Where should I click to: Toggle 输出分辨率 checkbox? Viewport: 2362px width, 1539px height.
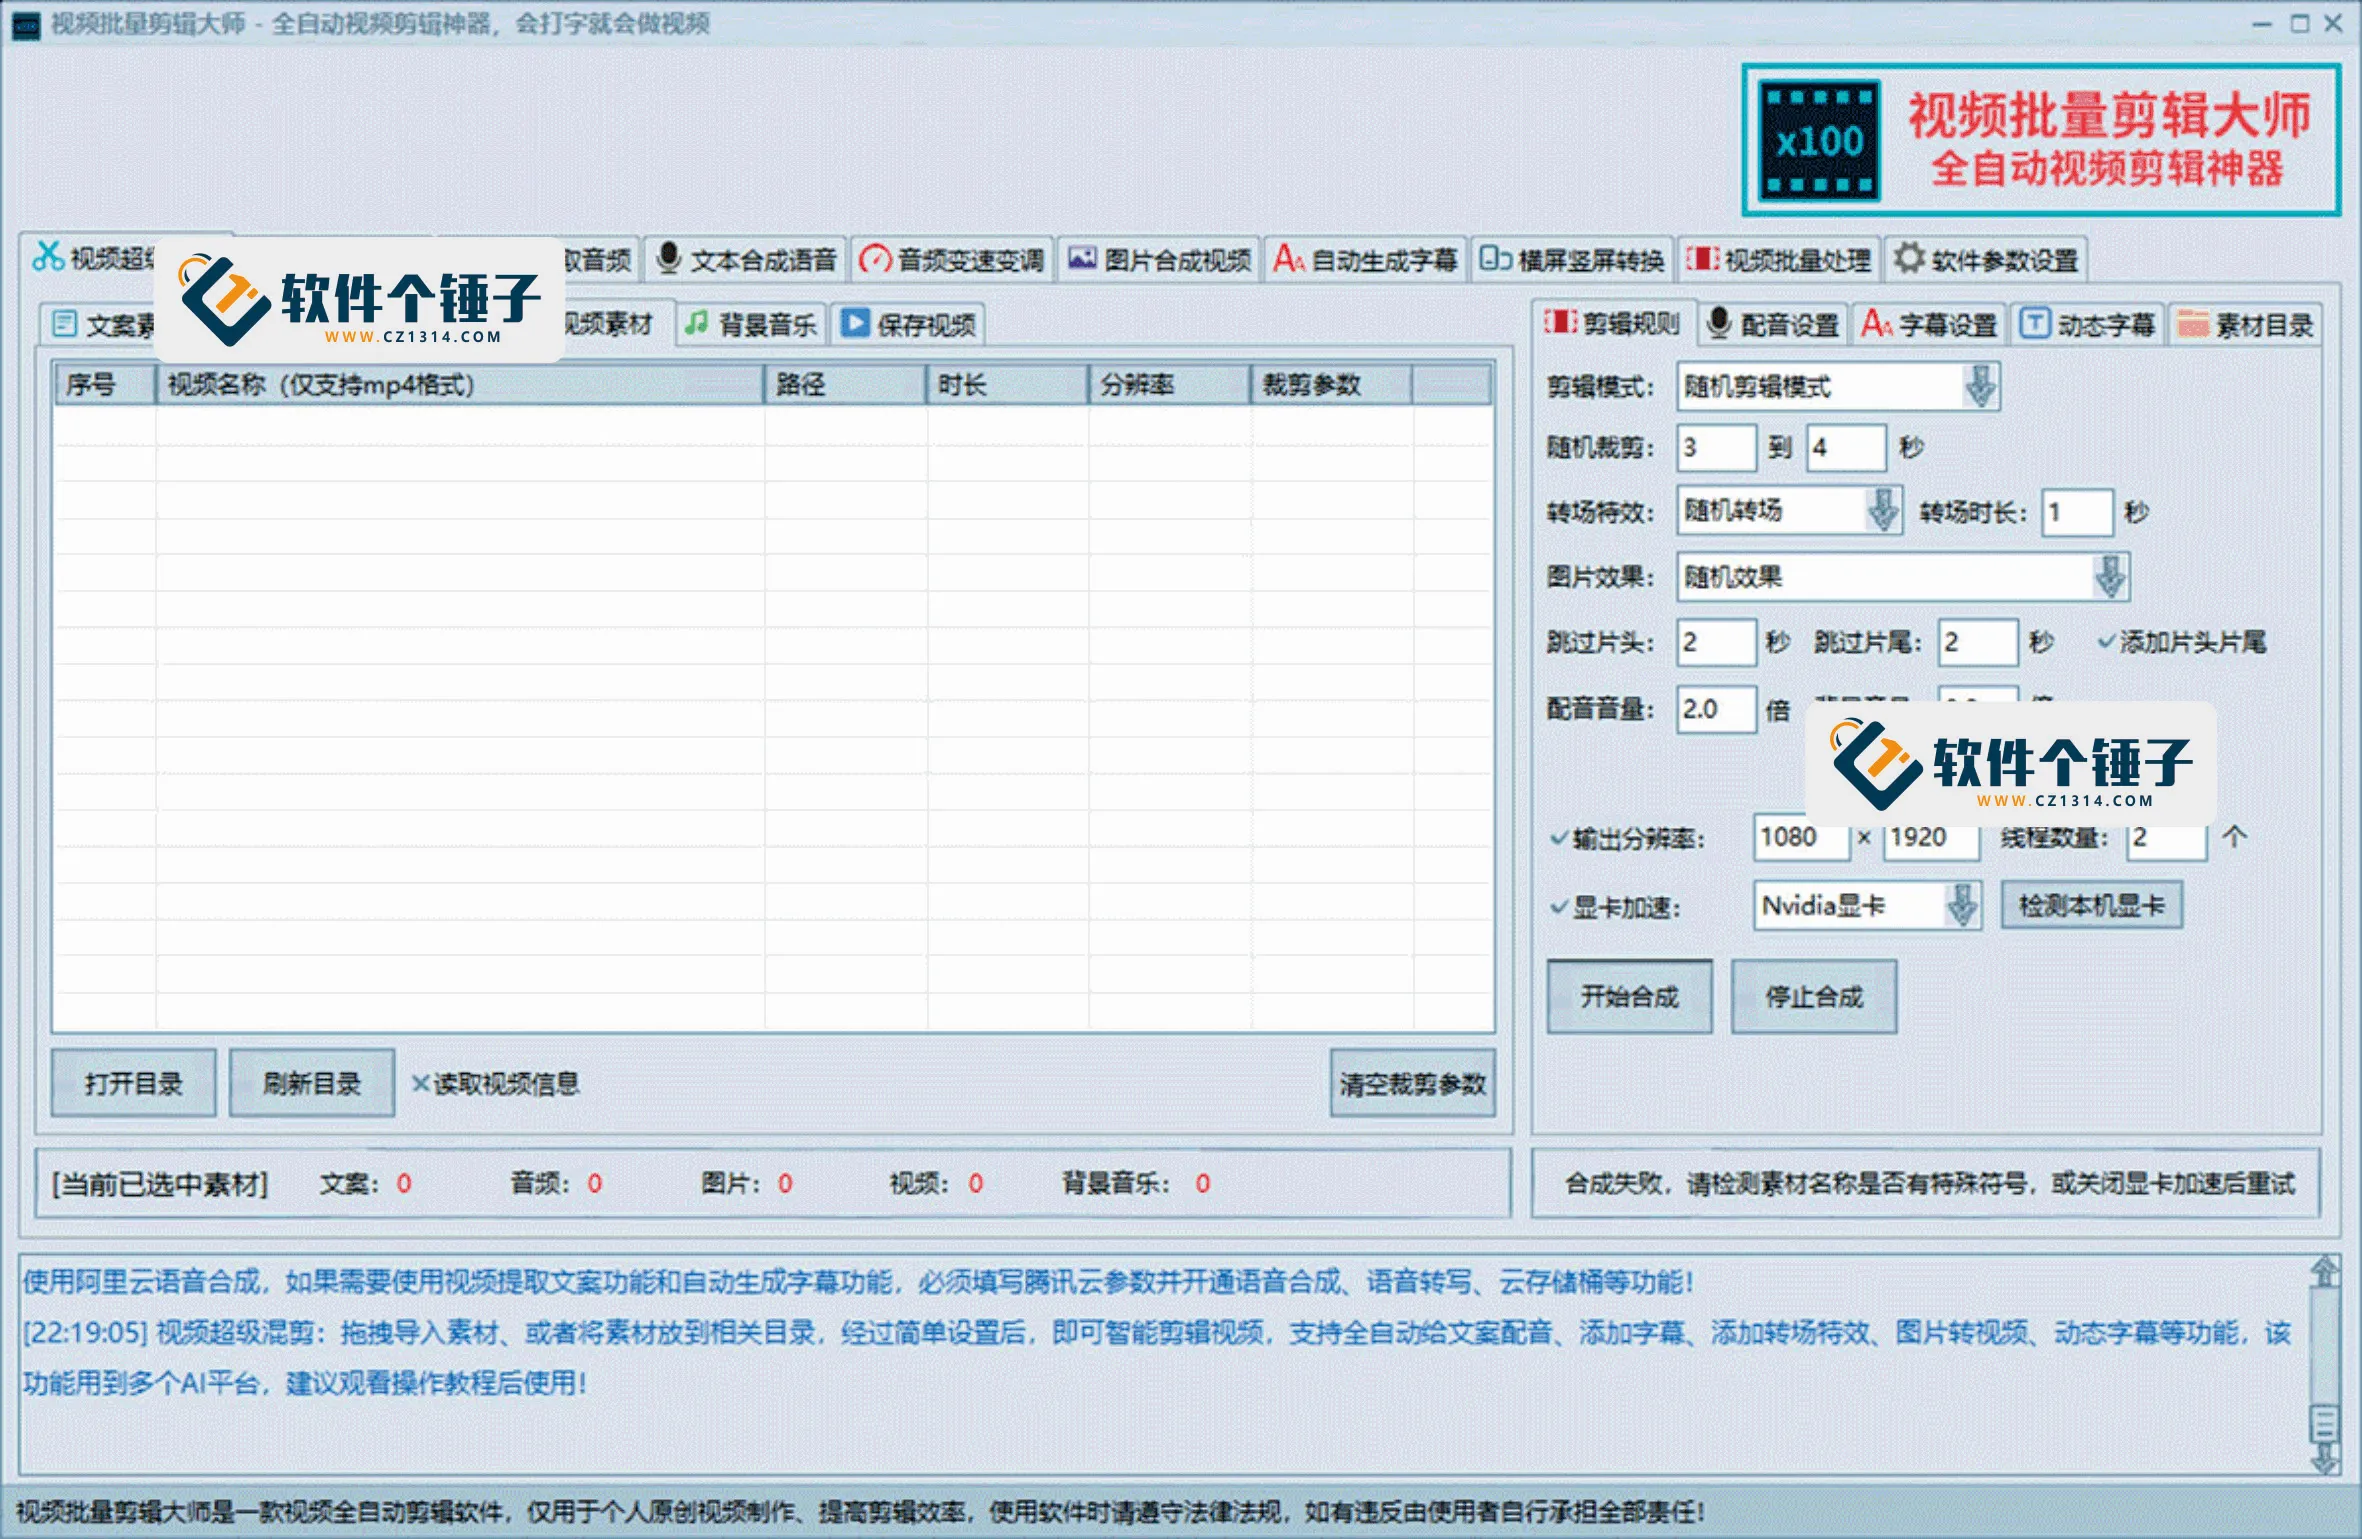tap(1628, 838)
